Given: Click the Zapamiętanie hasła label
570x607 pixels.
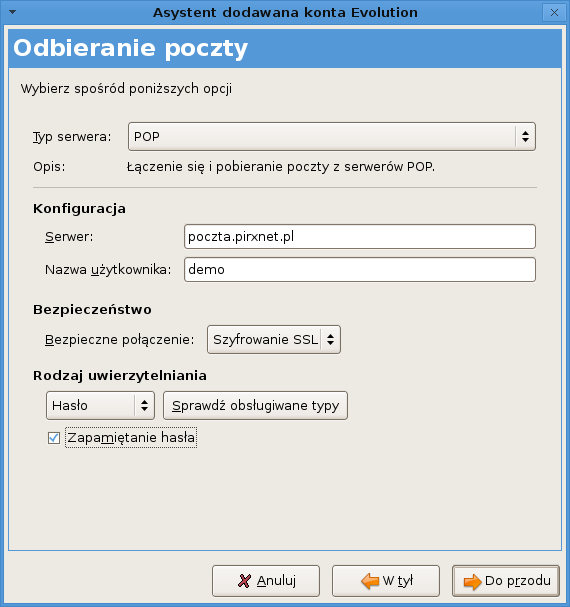Looking at the screenshot, I should click(x=131, y=437).
